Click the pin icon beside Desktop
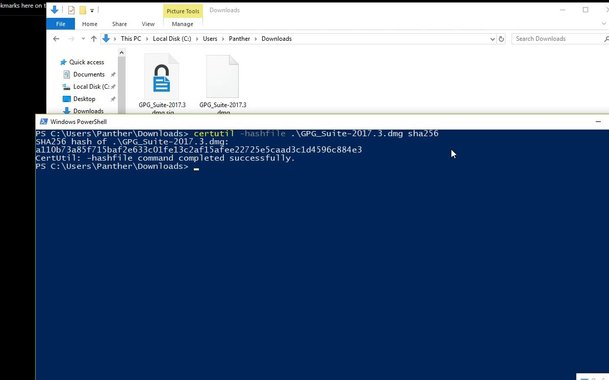 click(x=113, y=99)
